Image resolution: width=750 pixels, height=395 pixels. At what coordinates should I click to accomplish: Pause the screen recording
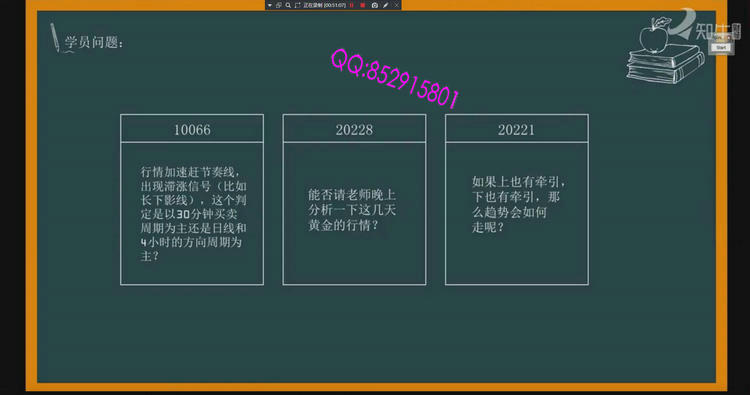352,5
